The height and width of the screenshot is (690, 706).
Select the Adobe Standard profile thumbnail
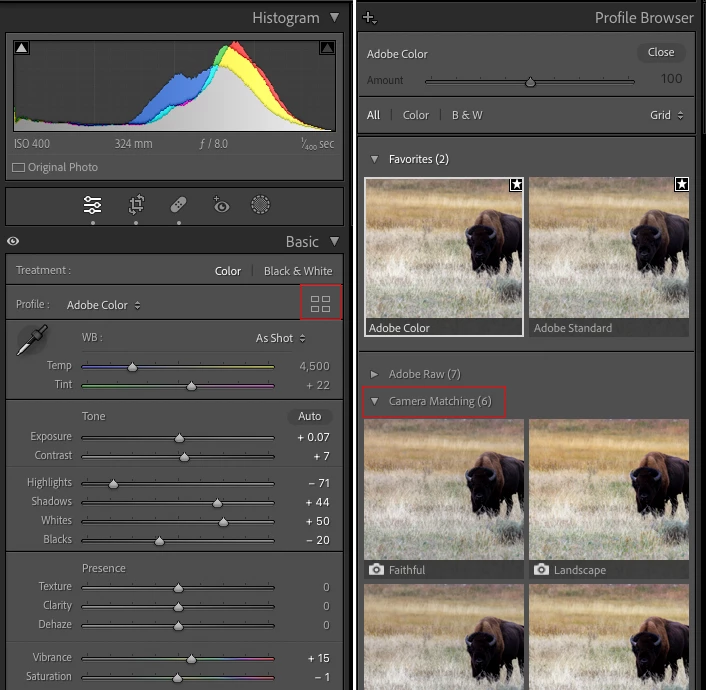609,257
